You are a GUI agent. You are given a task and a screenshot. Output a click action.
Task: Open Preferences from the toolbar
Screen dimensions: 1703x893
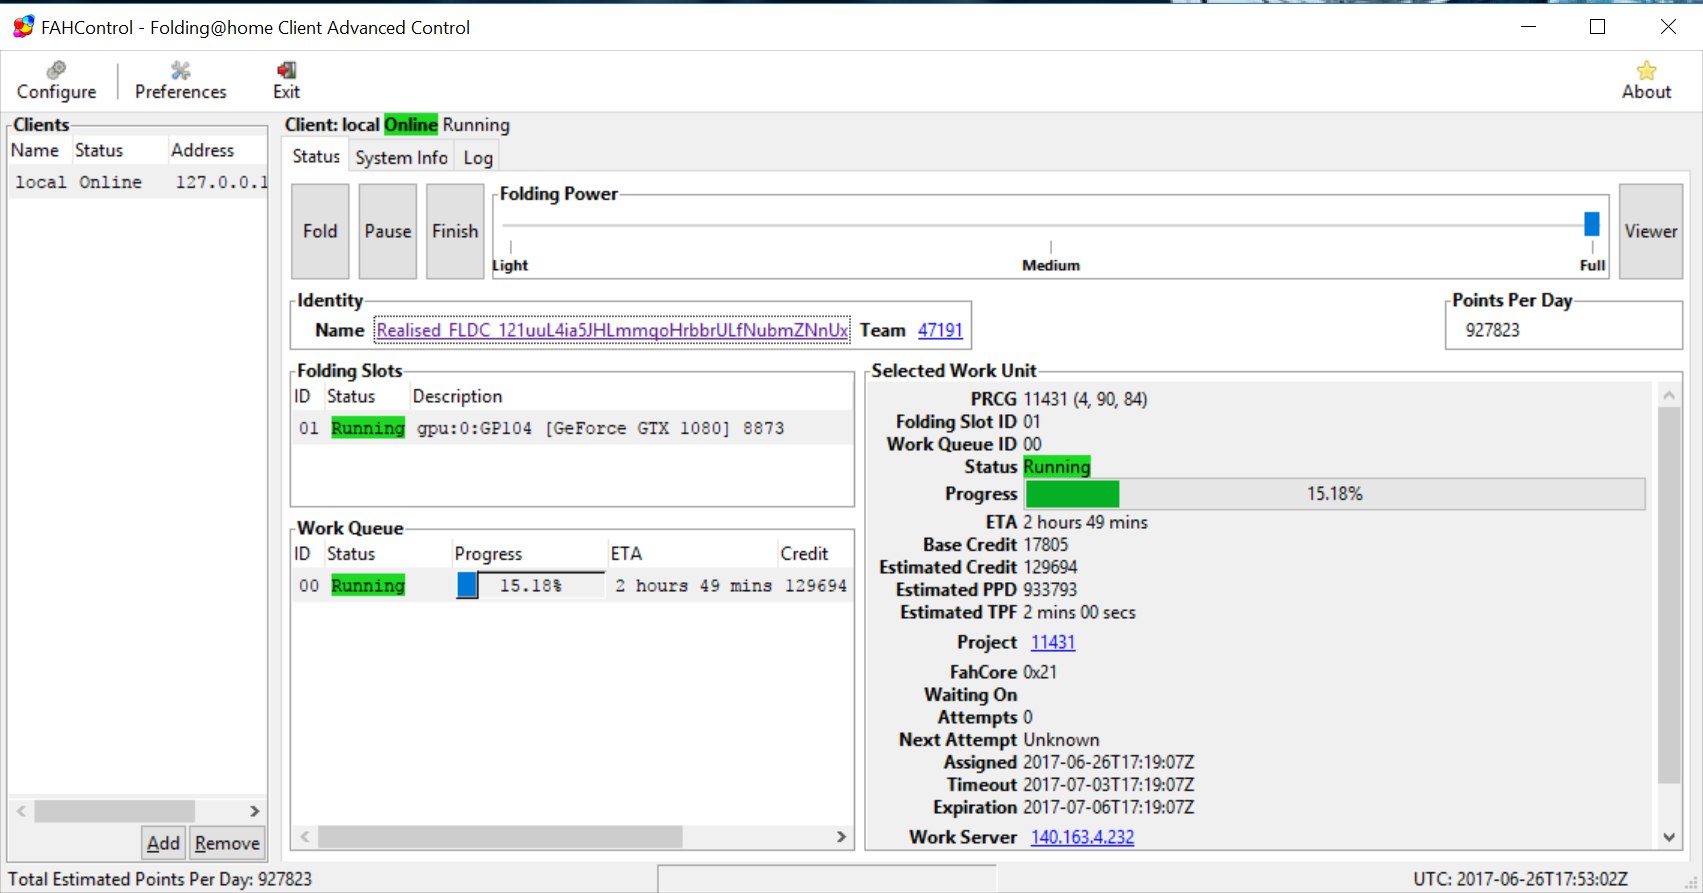181,81
